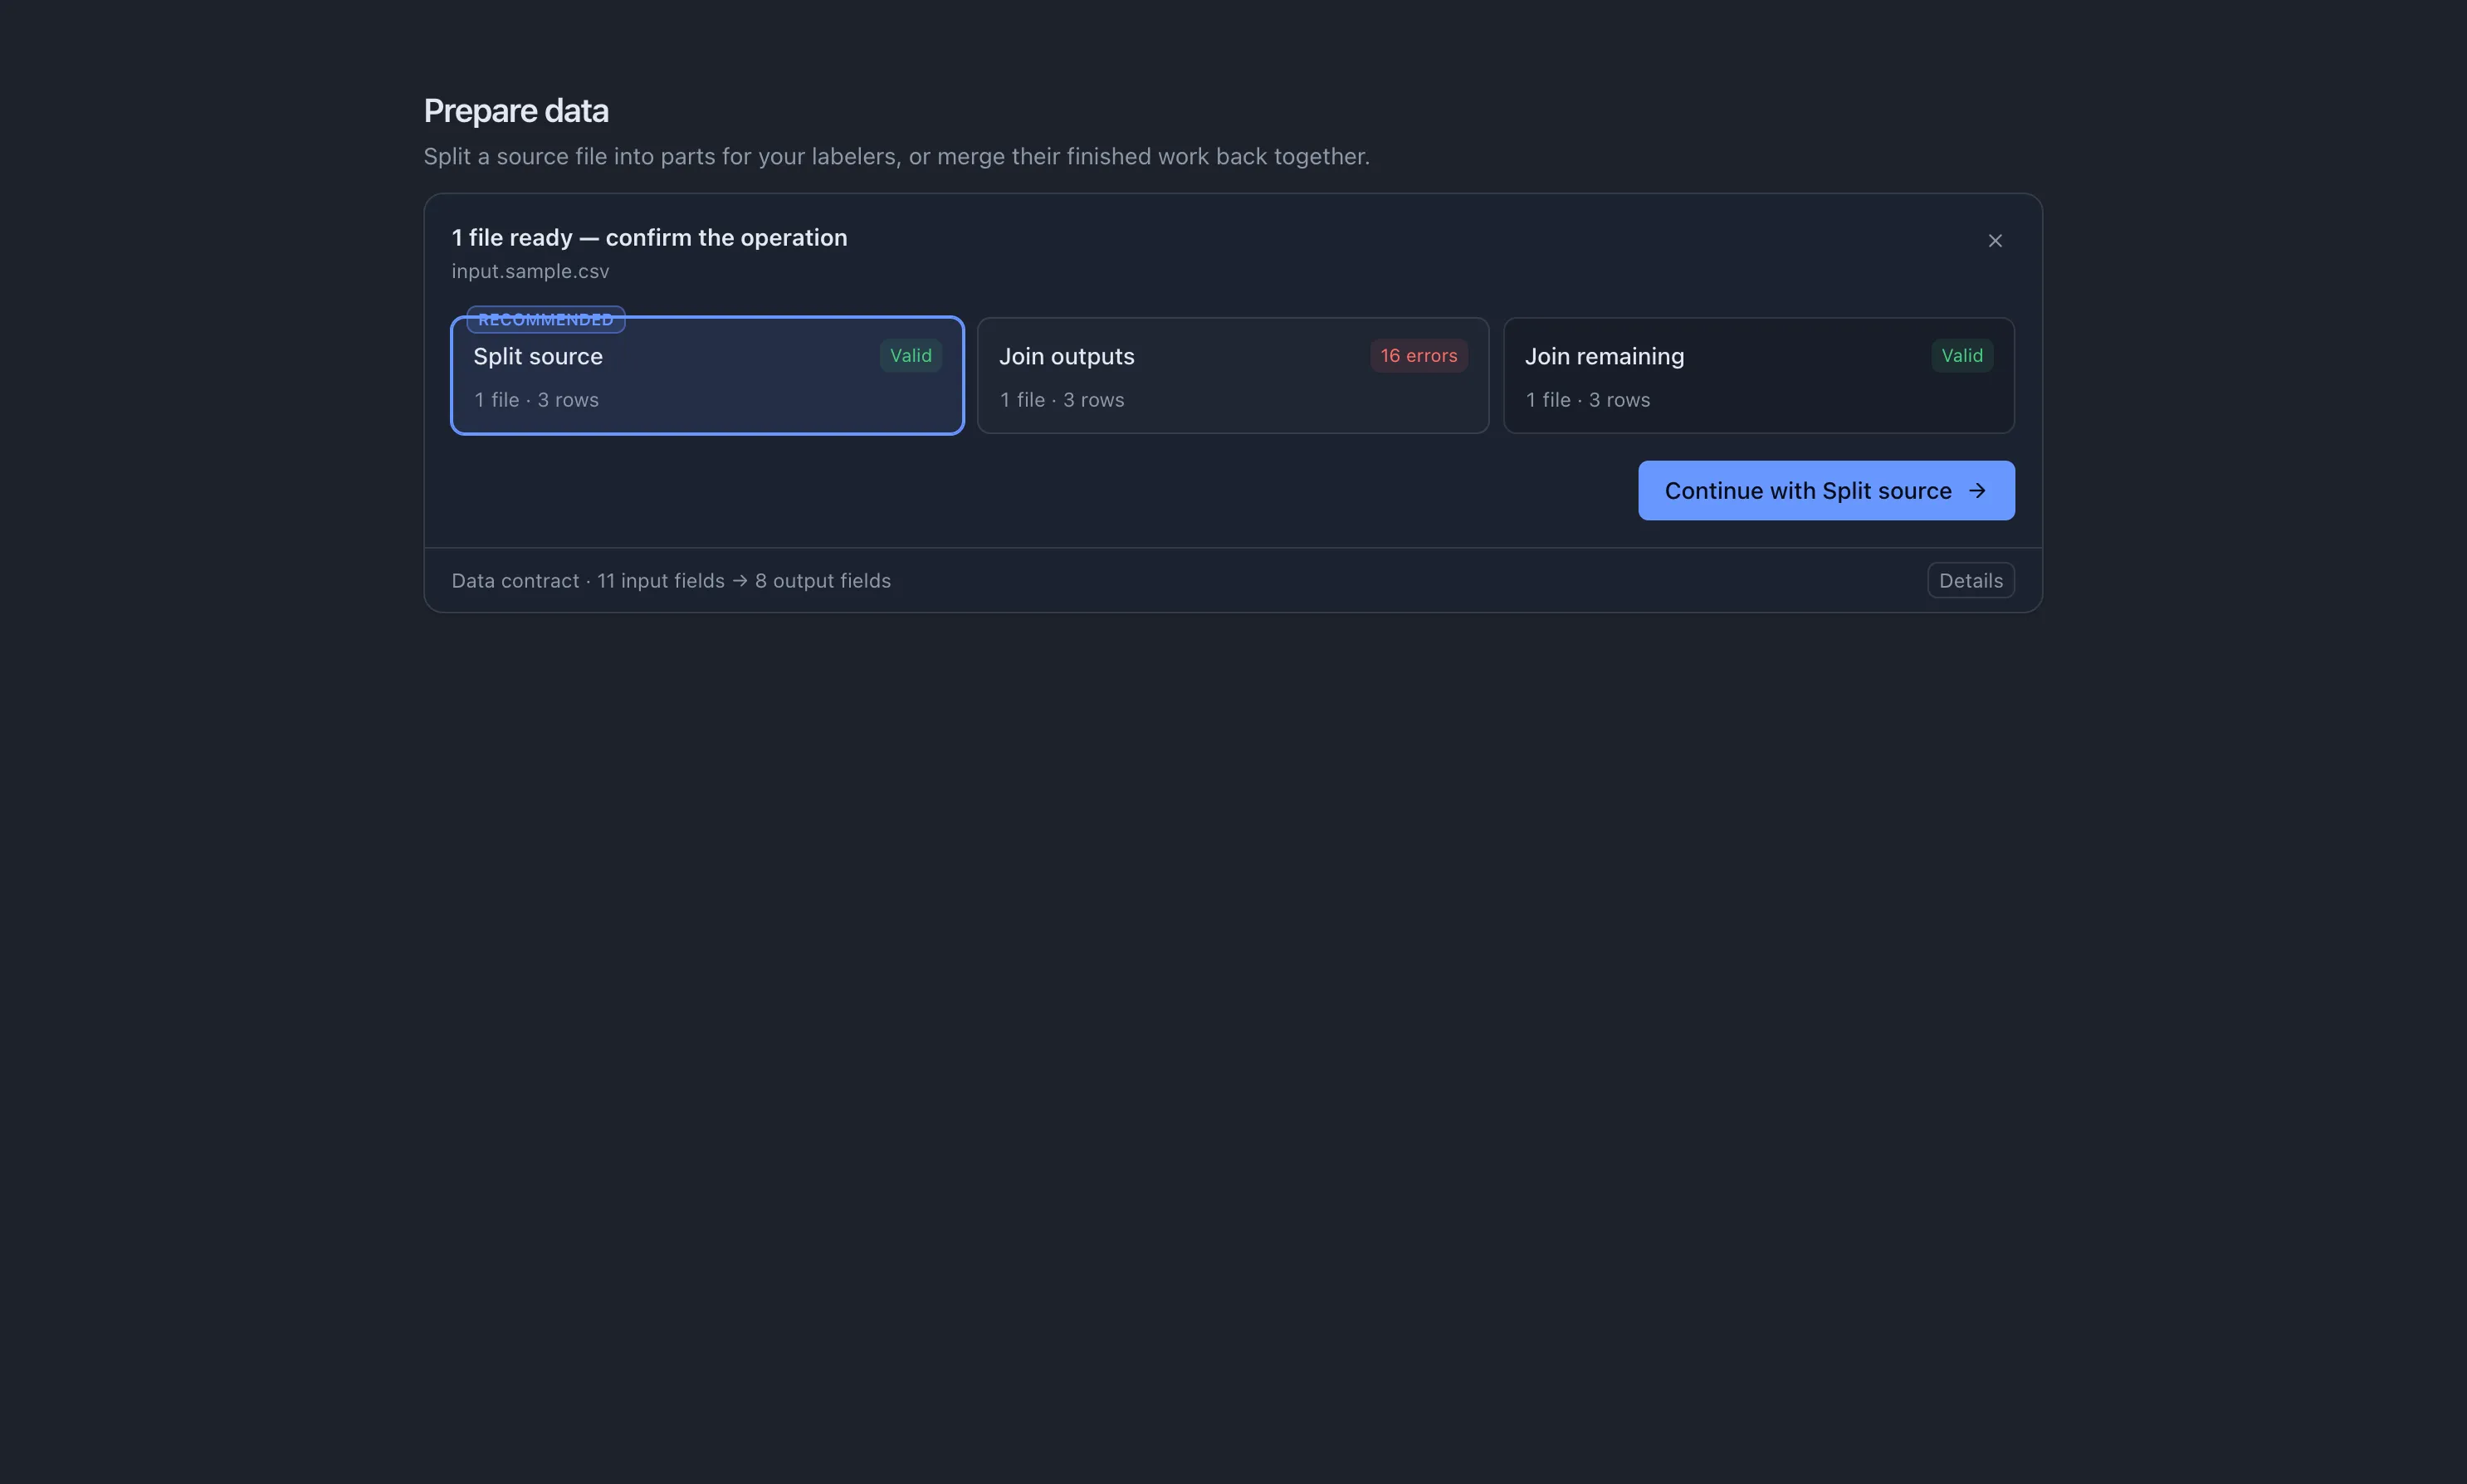Click the 16 errors badge

[x=1418, y=355]
